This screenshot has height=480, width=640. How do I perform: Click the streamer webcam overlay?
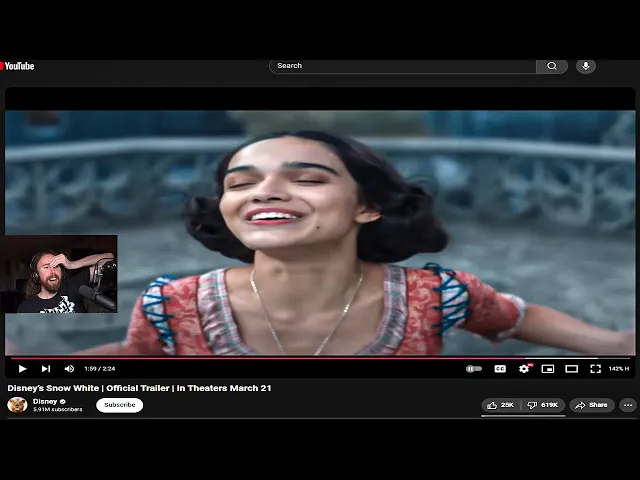(x=59, y=274)
